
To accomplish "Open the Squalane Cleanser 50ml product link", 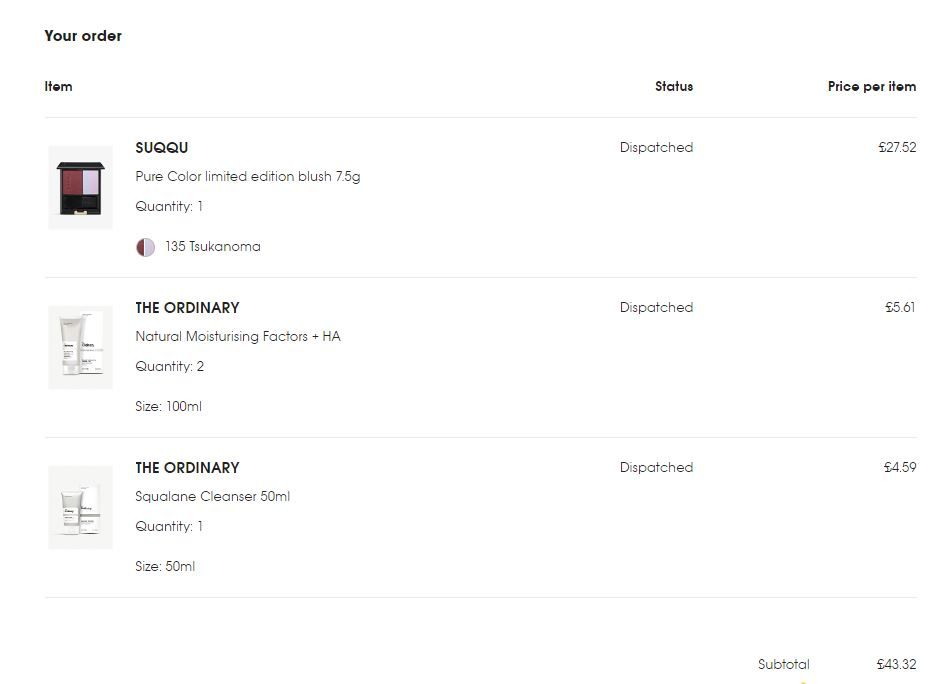I will pyautogui.click(x=213, y=497).
